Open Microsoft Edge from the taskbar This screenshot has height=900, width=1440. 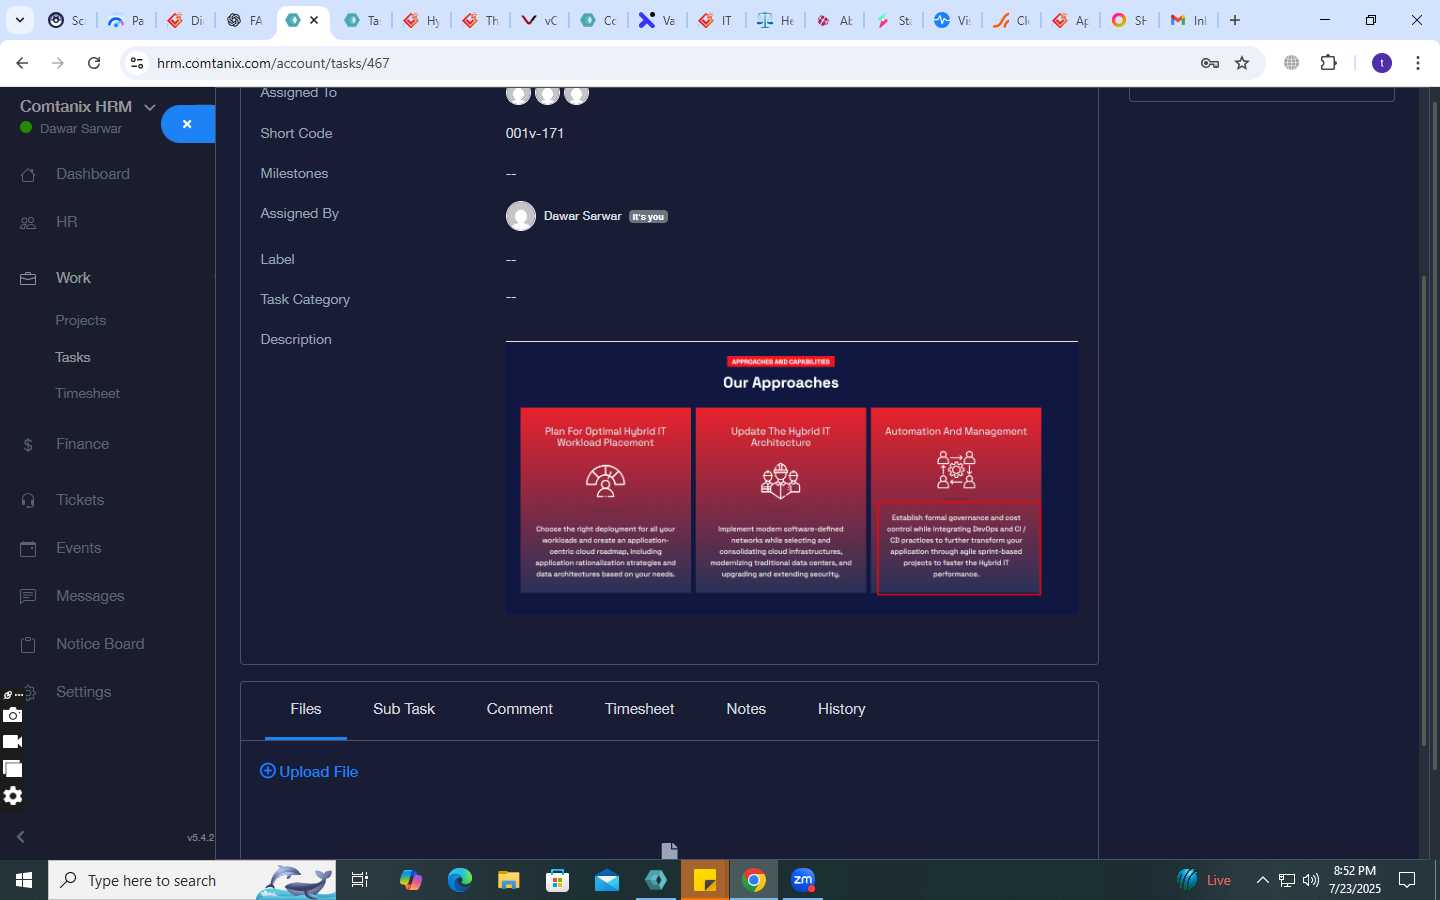459,880
